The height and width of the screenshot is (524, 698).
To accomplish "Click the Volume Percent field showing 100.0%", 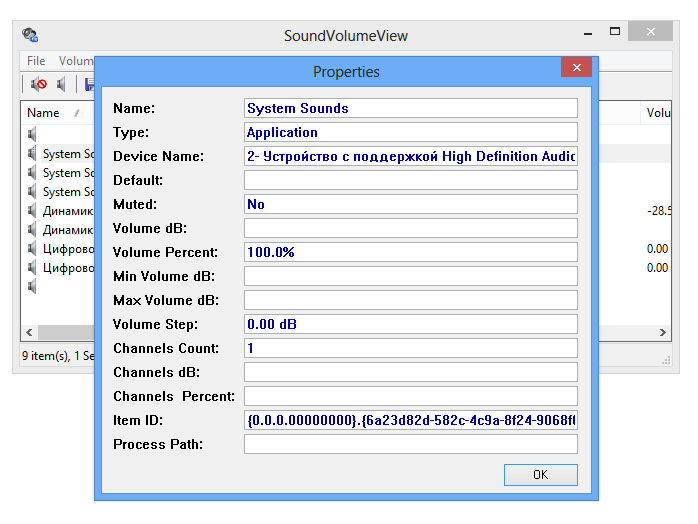I will pos(411,252).
